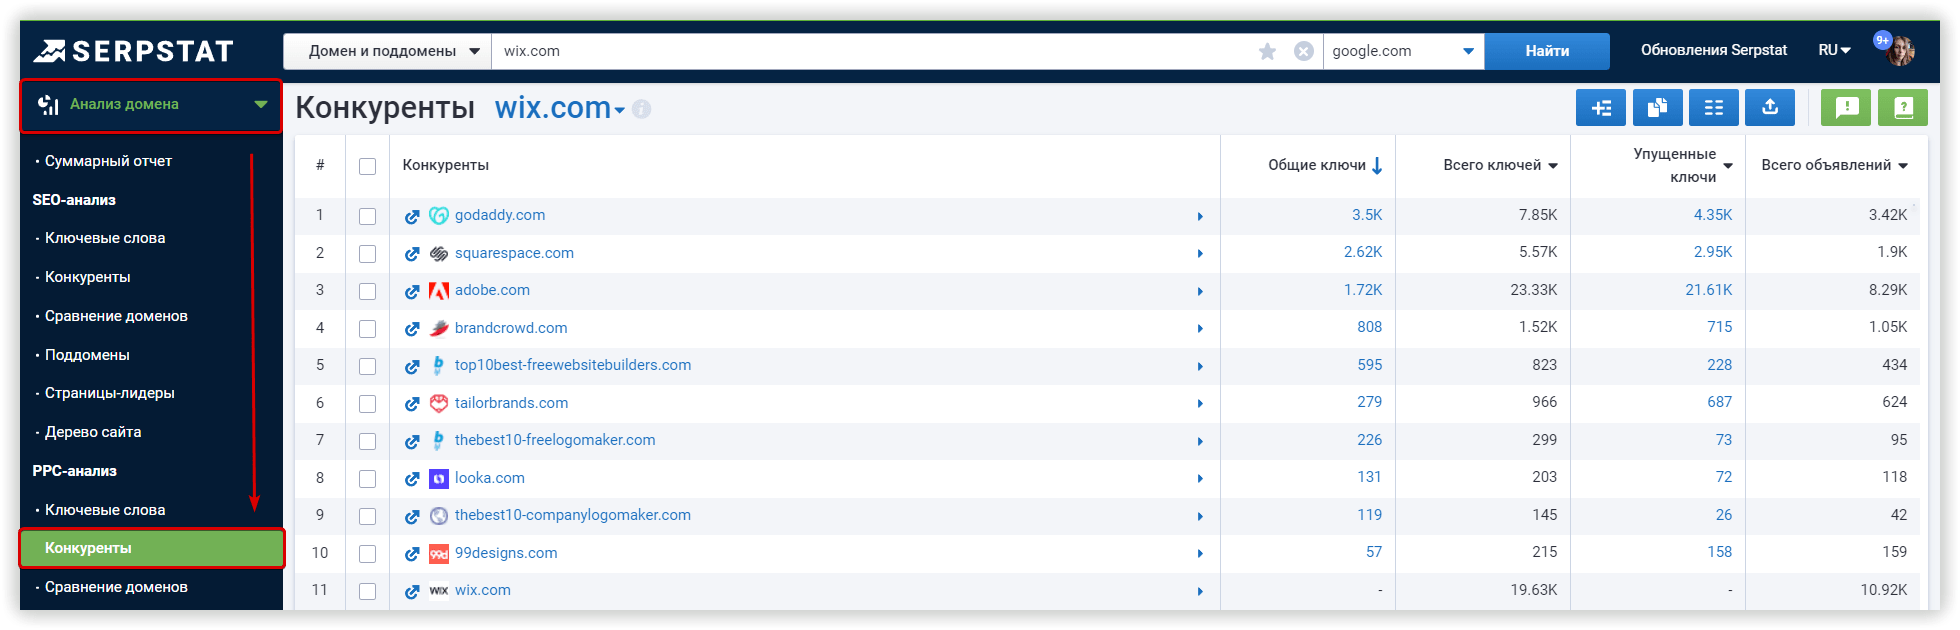Check the squarespace.com row checkbox
1960x630 pixels.
368,254
